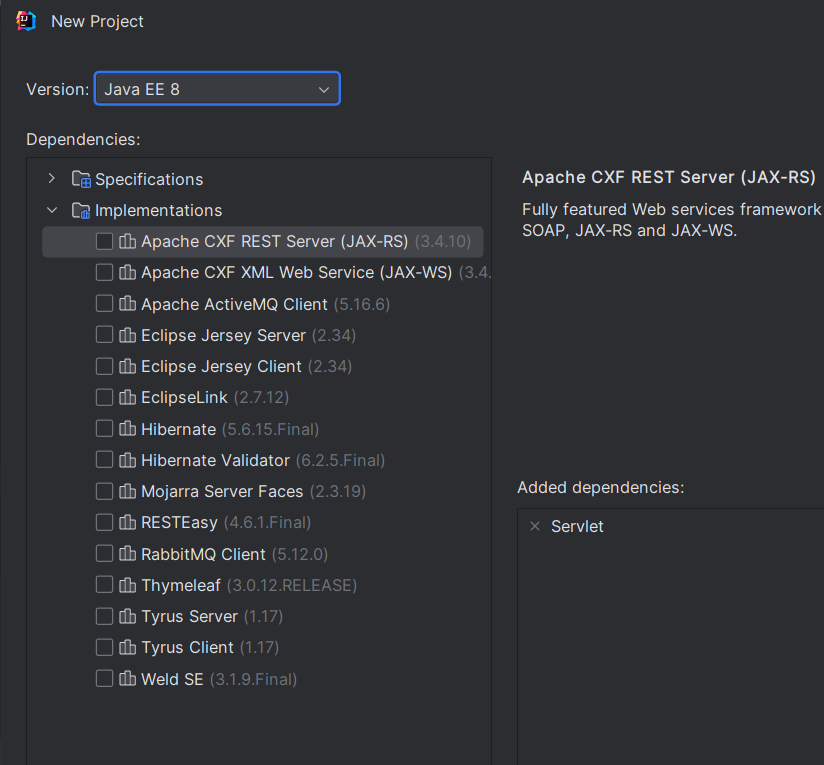Screen dimensions: 824x765
Task: Click the library icon beside Hibernate (5.6.15.Final)
Action: pyautogui.click(x=127, y=429)
